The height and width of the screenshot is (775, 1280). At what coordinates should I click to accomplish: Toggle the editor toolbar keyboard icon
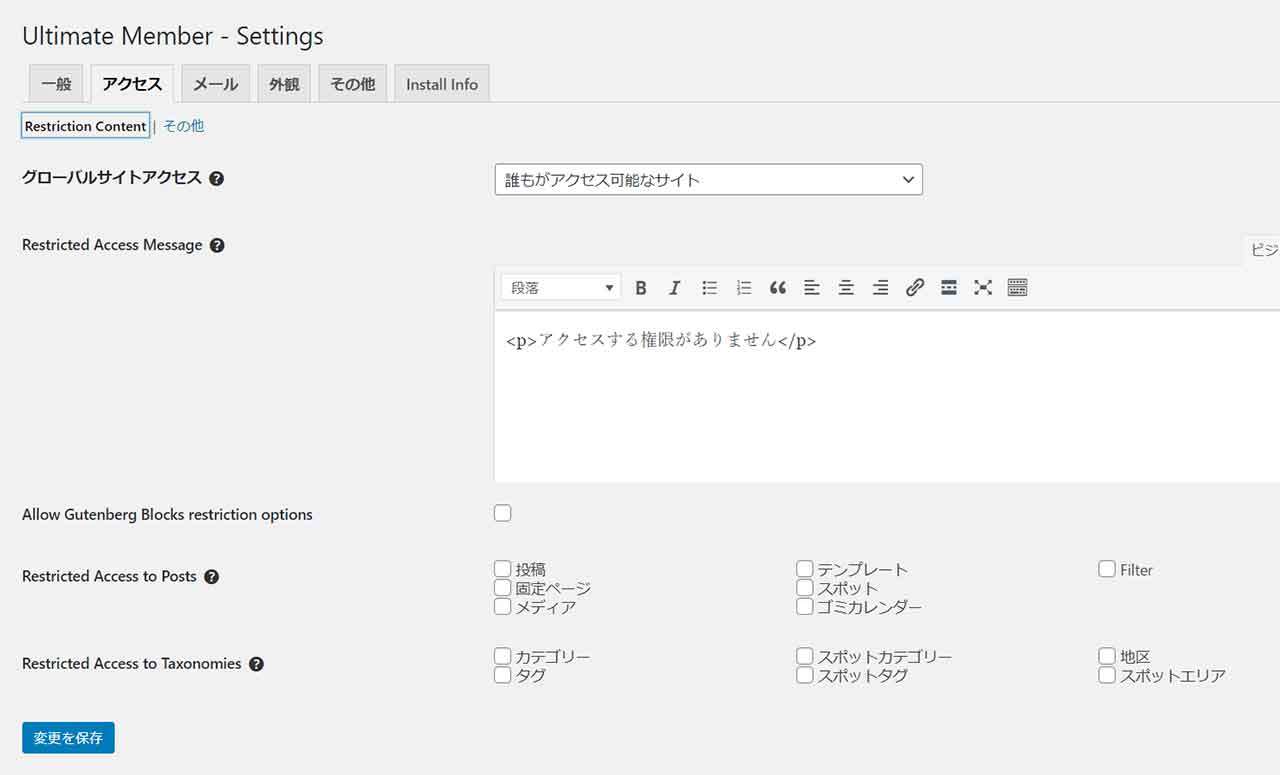(1018, 288)
